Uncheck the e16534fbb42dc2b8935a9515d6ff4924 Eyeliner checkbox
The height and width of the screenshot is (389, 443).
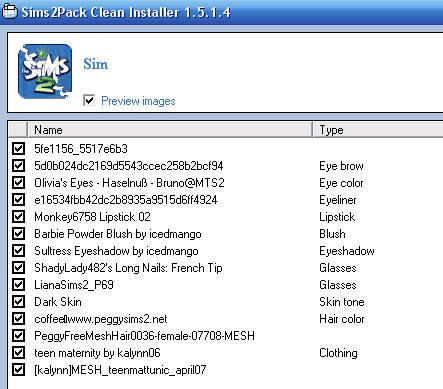18,199
